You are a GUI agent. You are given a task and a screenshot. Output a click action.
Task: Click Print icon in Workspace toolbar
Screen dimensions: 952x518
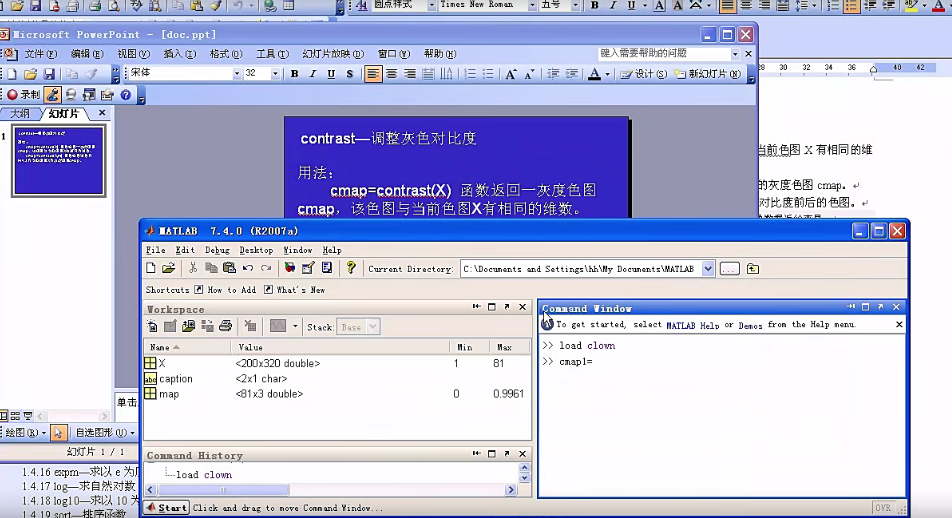click(225, 327)
